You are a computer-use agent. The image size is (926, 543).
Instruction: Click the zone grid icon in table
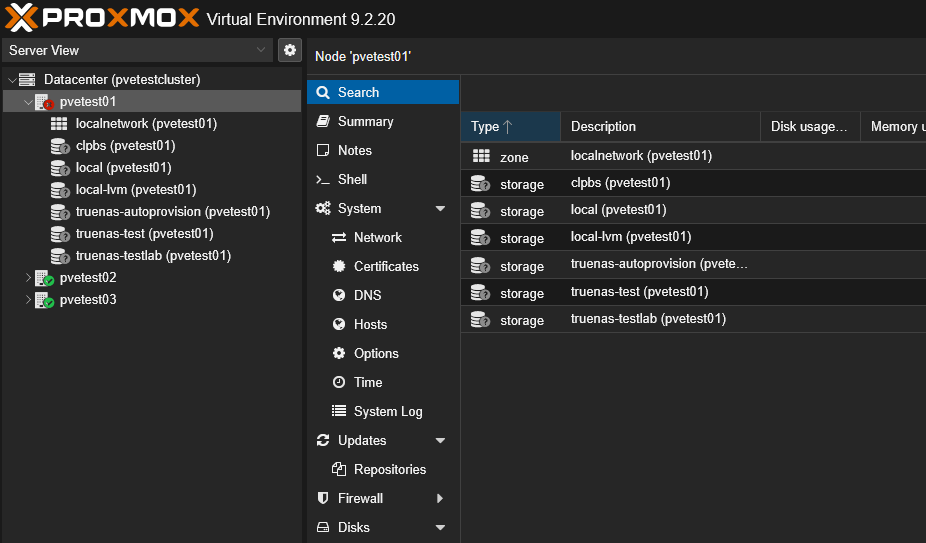[x=481, y=156]
